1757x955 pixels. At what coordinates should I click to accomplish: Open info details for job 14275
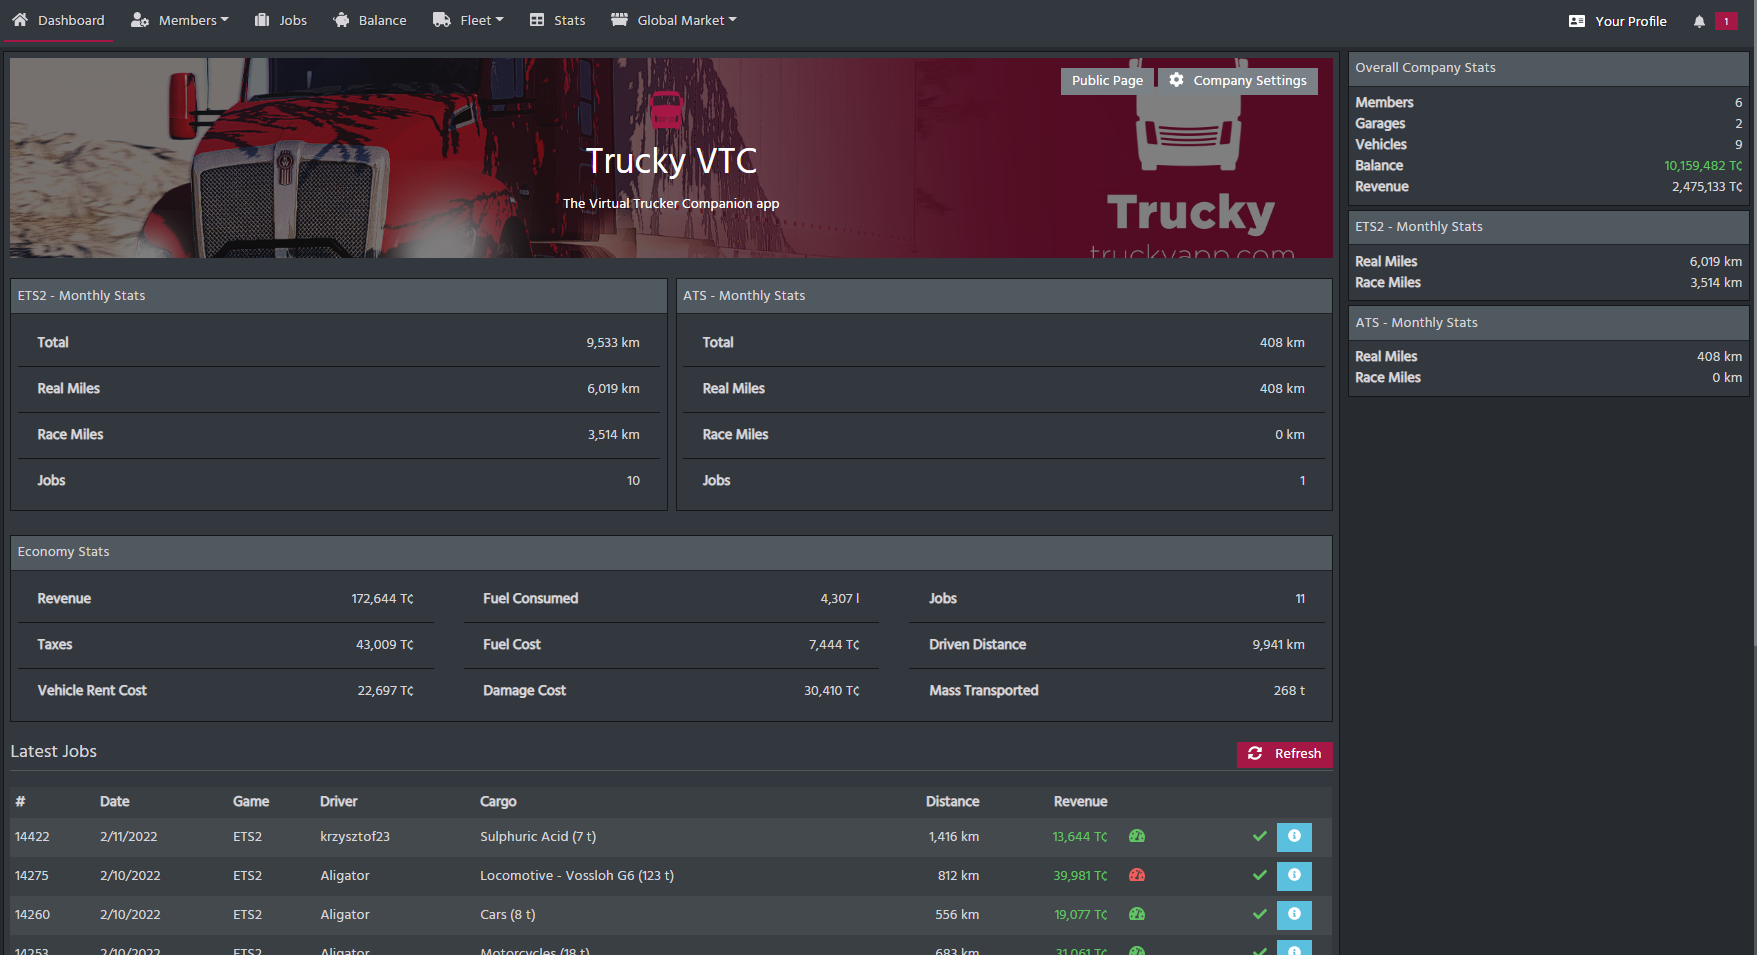pyautogui.click(x=1294, y=876)
